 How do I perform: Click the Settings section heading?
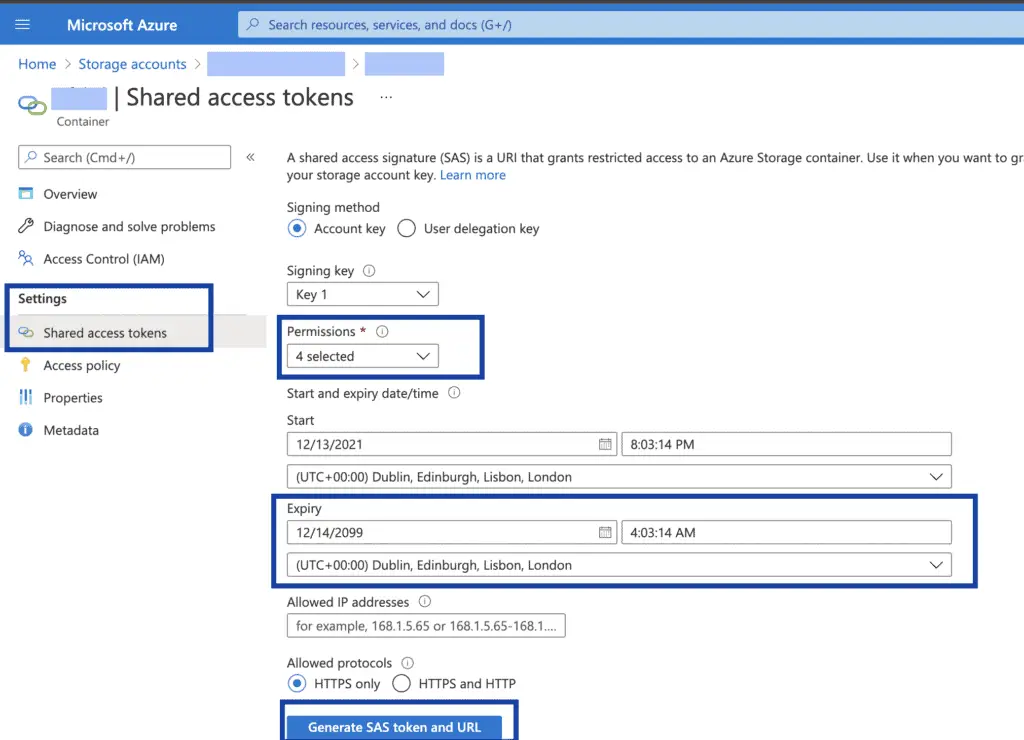coord(42,298)
